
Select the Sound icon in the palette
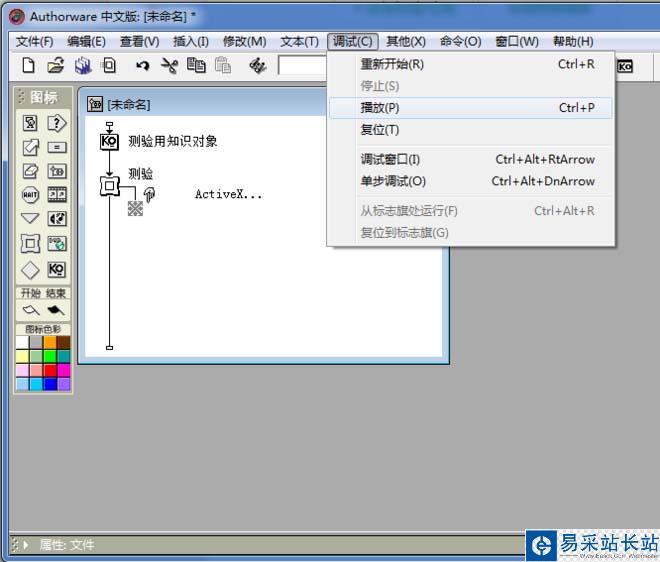coord(57,218)
